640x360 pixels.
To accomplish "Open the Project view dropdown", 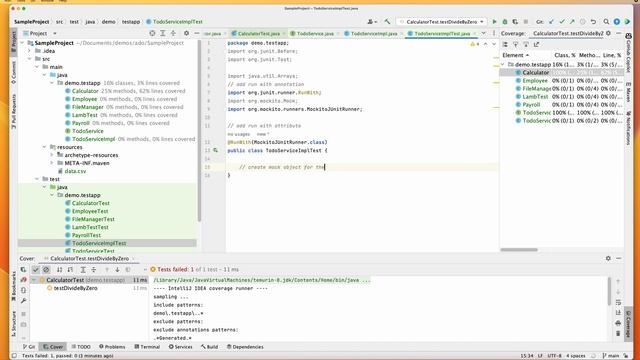I will pos(40,33).
